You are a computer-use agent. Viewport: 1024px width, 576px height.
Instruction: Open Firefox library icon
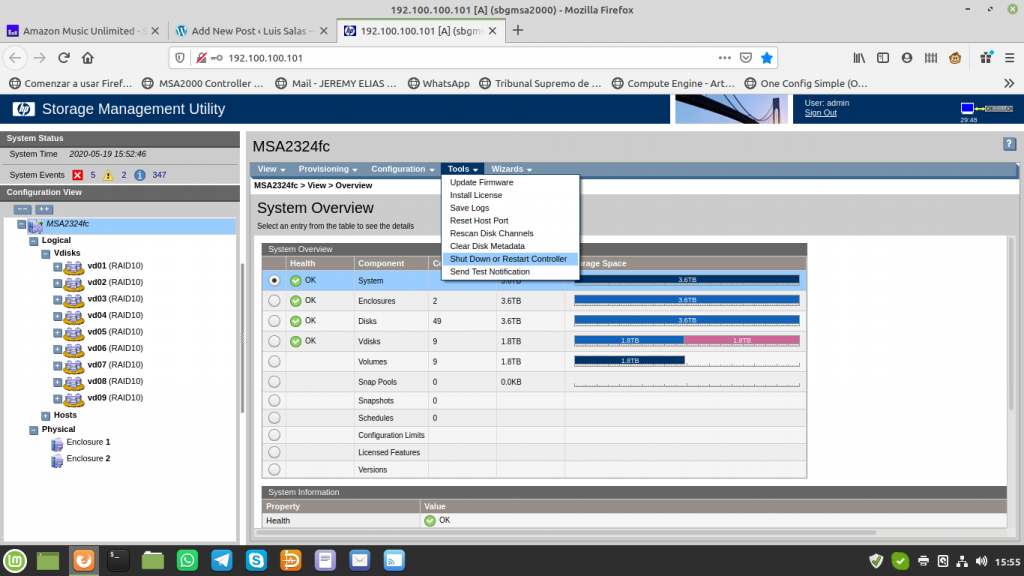click(859, 57)
